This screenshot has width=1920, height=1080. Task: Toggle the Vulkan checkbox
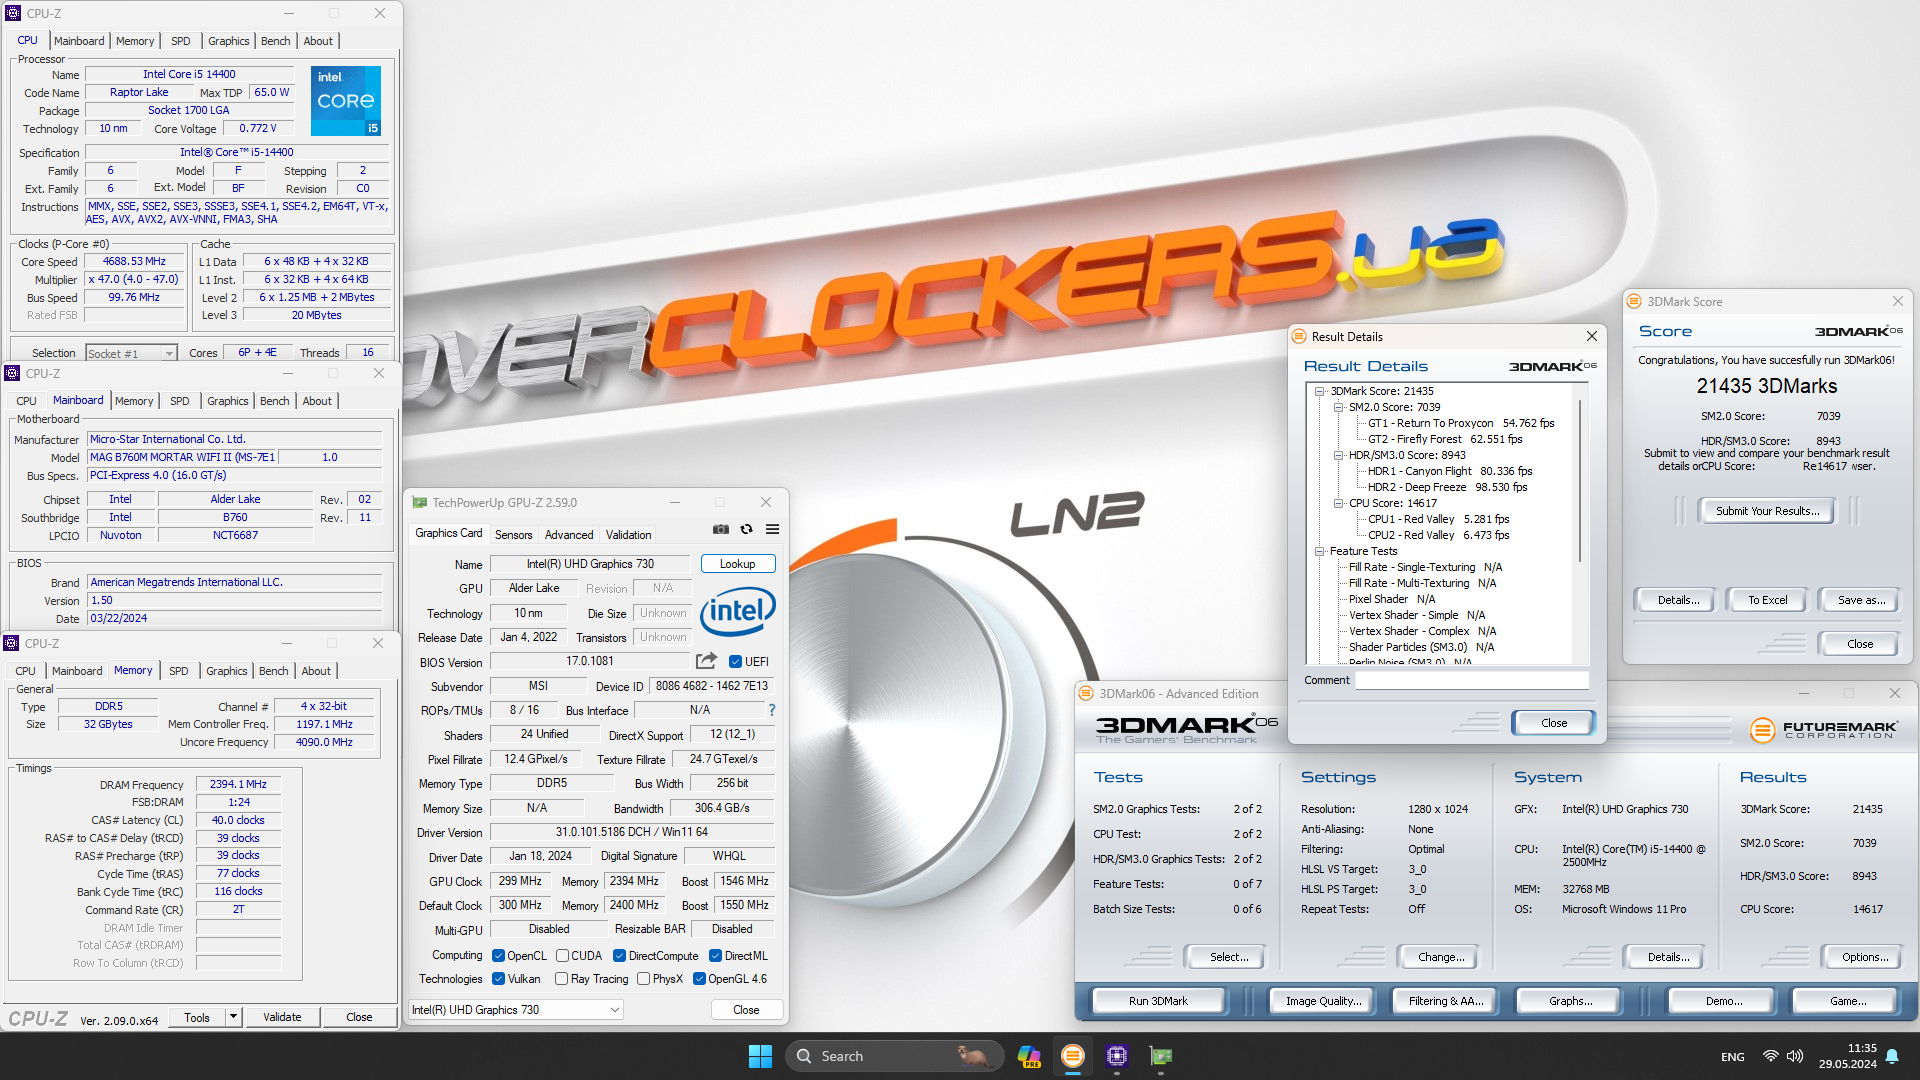(498, 979)
